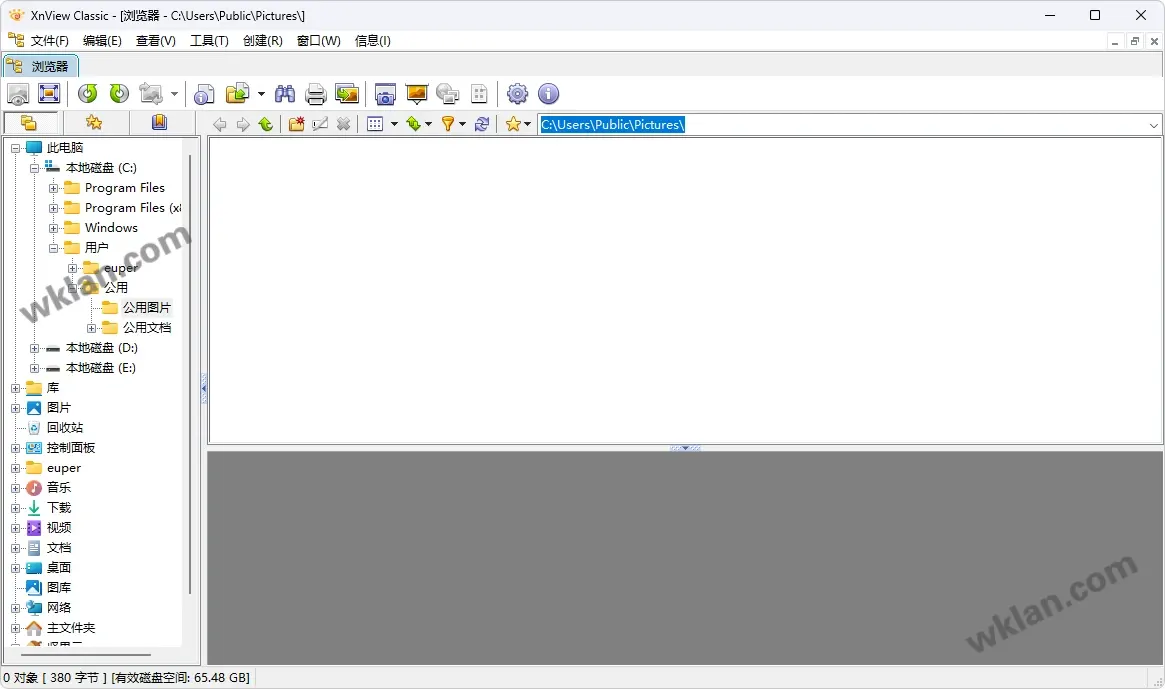This screenshot has height=689, width=1165.
Task: Open the sort dropdown arrow
Action: coord(429,124)
